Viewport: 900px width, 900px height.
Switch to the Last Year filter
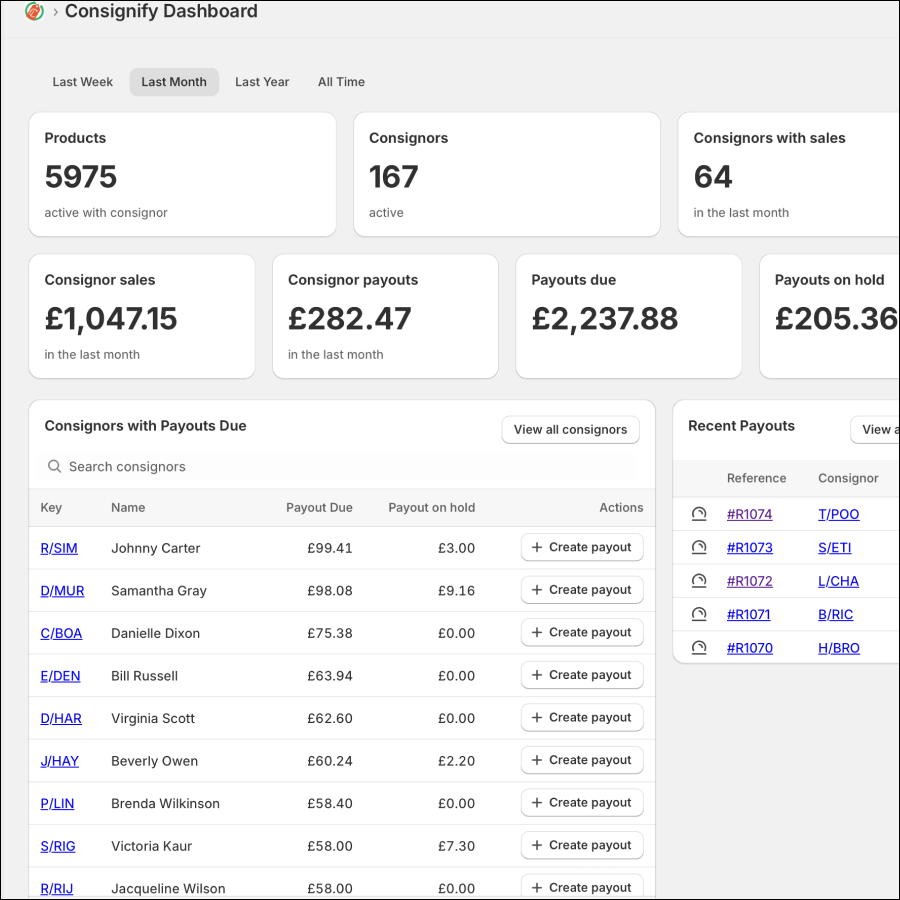click(262, 82)
